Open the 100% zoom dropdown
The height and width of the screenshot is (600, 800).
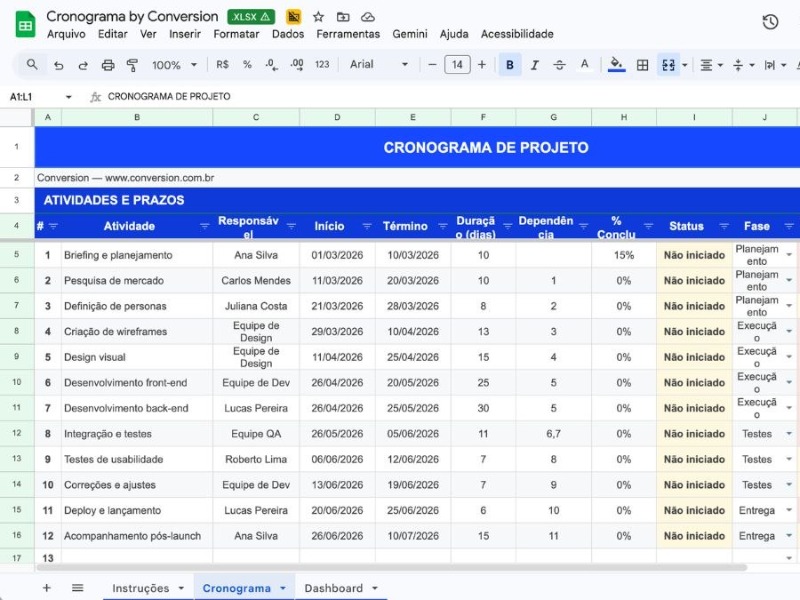[x=174, y=65]
